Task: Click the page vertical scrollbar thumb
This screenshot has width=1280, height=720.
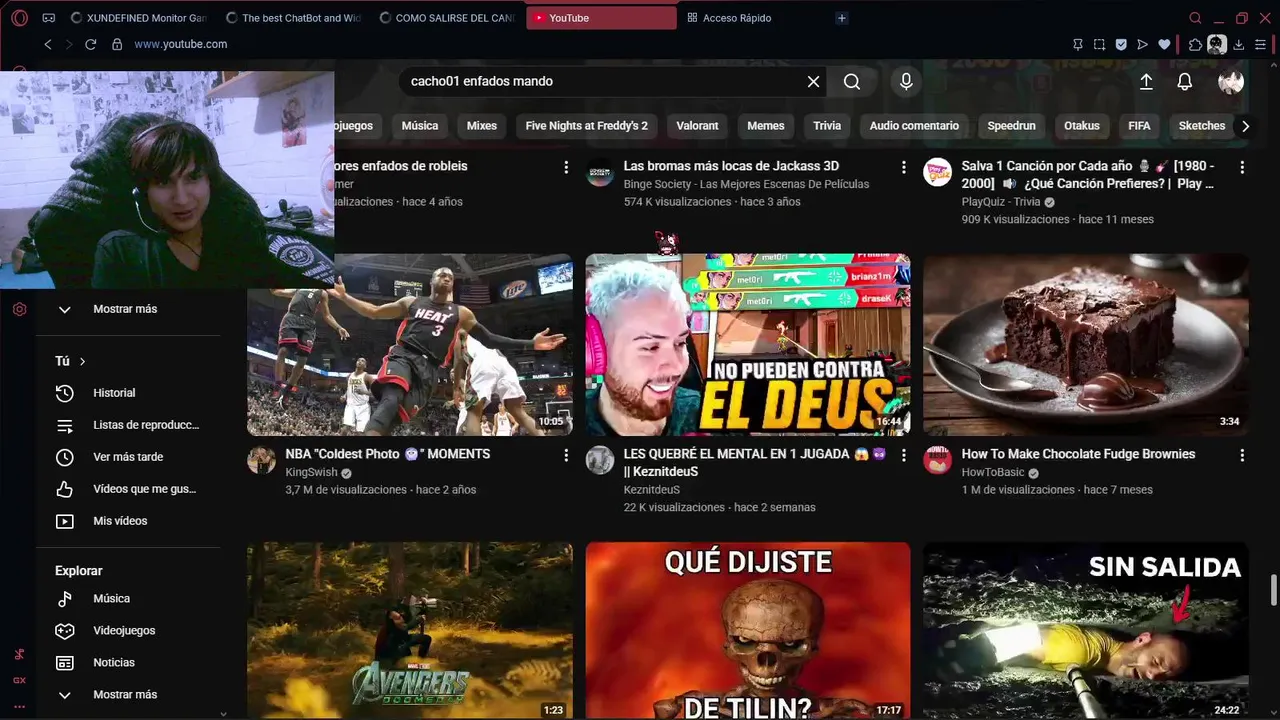Action: pyautogui.click(x=1273, y=590)
